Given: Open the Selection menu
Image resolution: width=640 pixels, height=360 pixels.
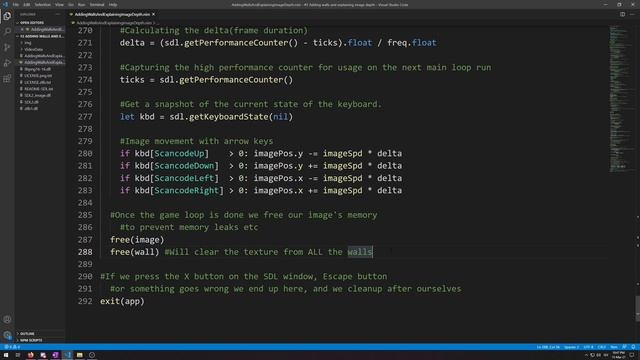Looking at the screenshot, I should (x=42, y=4).
